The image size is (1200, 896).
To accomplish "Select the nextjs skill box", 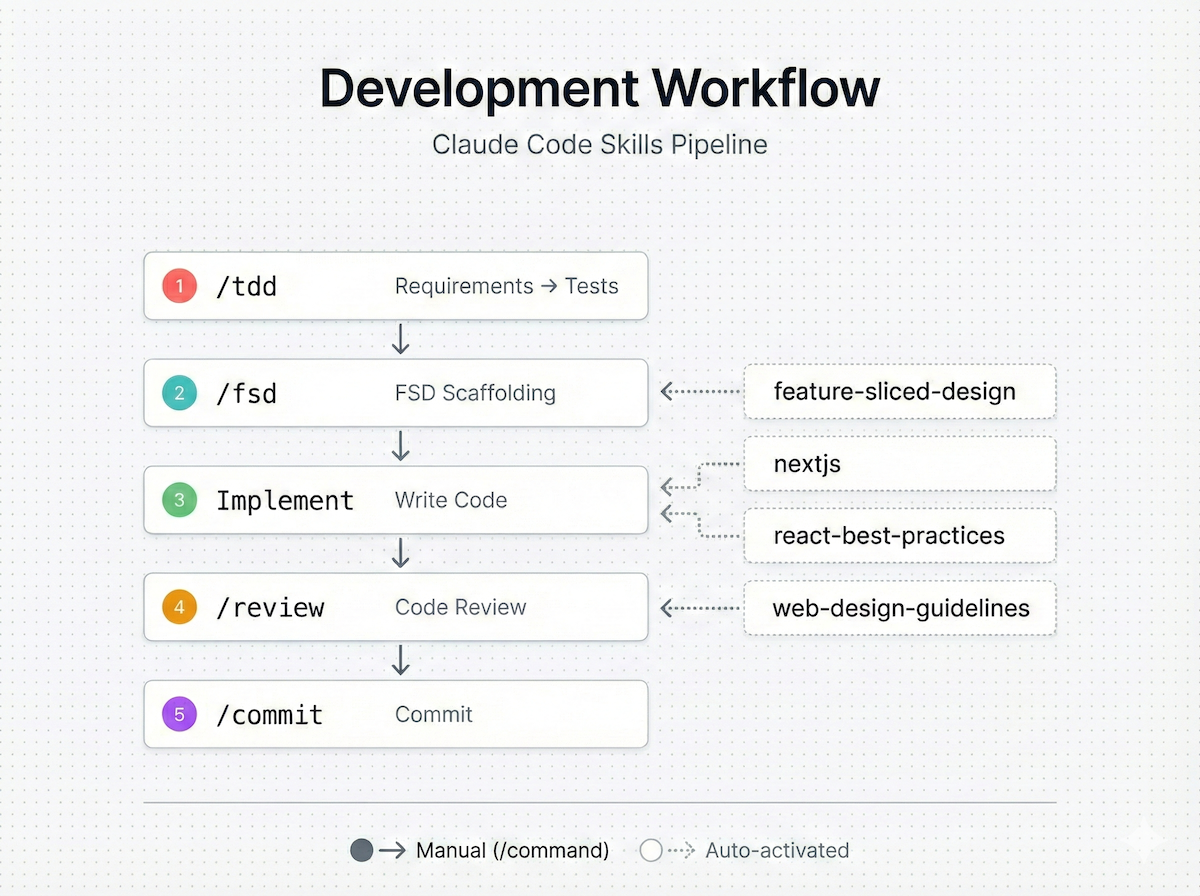I will click(x=899, y=464).
